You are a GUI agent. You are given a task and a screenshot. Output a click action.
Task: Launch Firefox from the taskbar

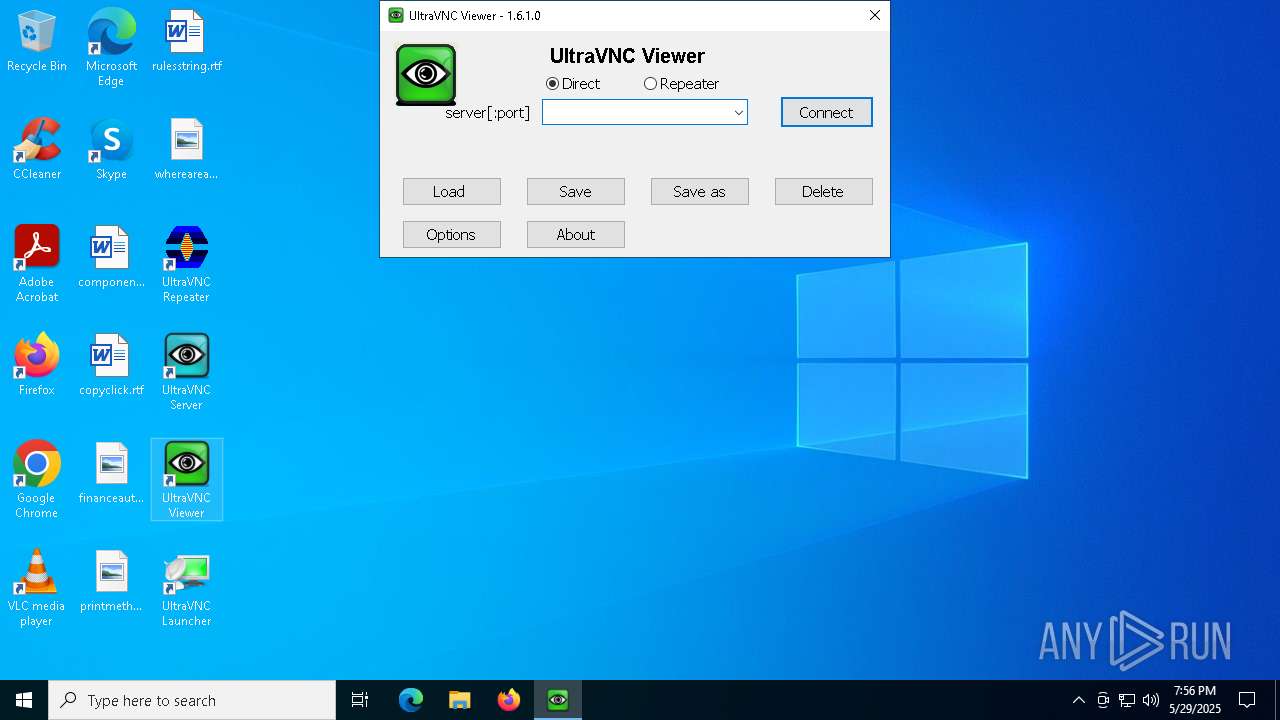point(509,700)
